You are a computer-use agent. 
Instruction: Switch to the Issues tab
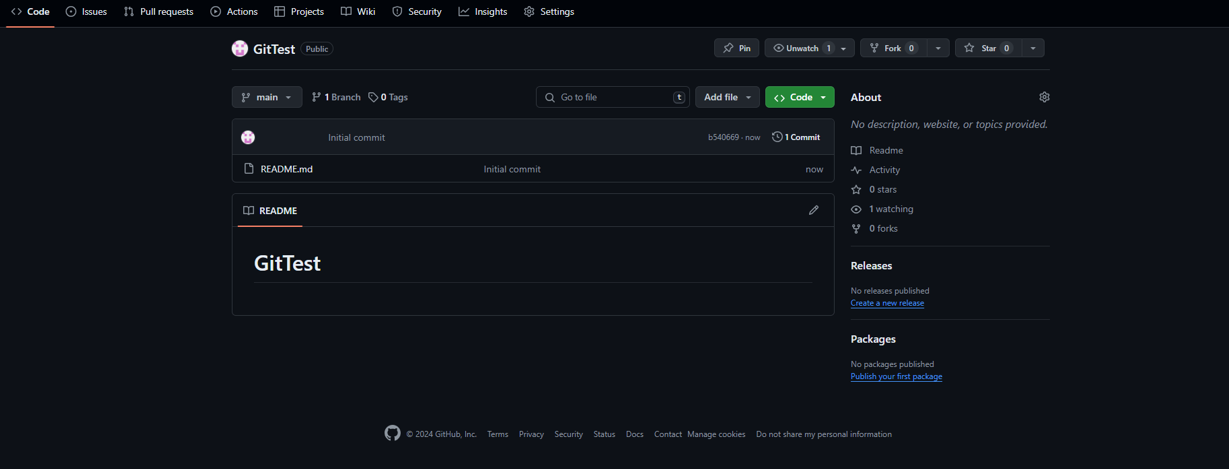click(86, 12)
